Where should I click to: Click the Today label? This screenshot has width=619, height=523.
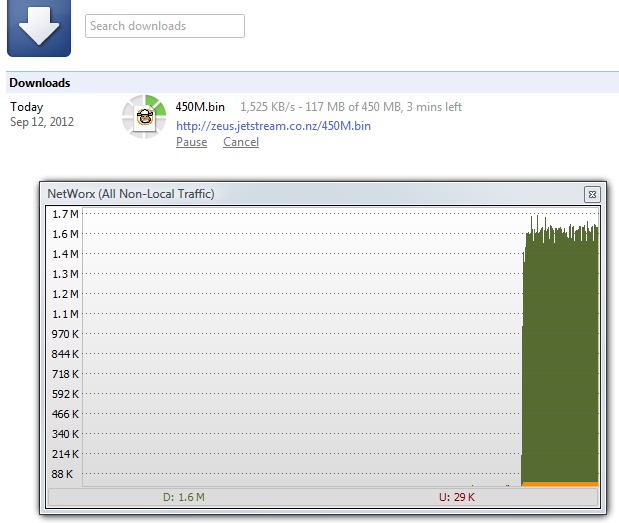coord(26,107)
